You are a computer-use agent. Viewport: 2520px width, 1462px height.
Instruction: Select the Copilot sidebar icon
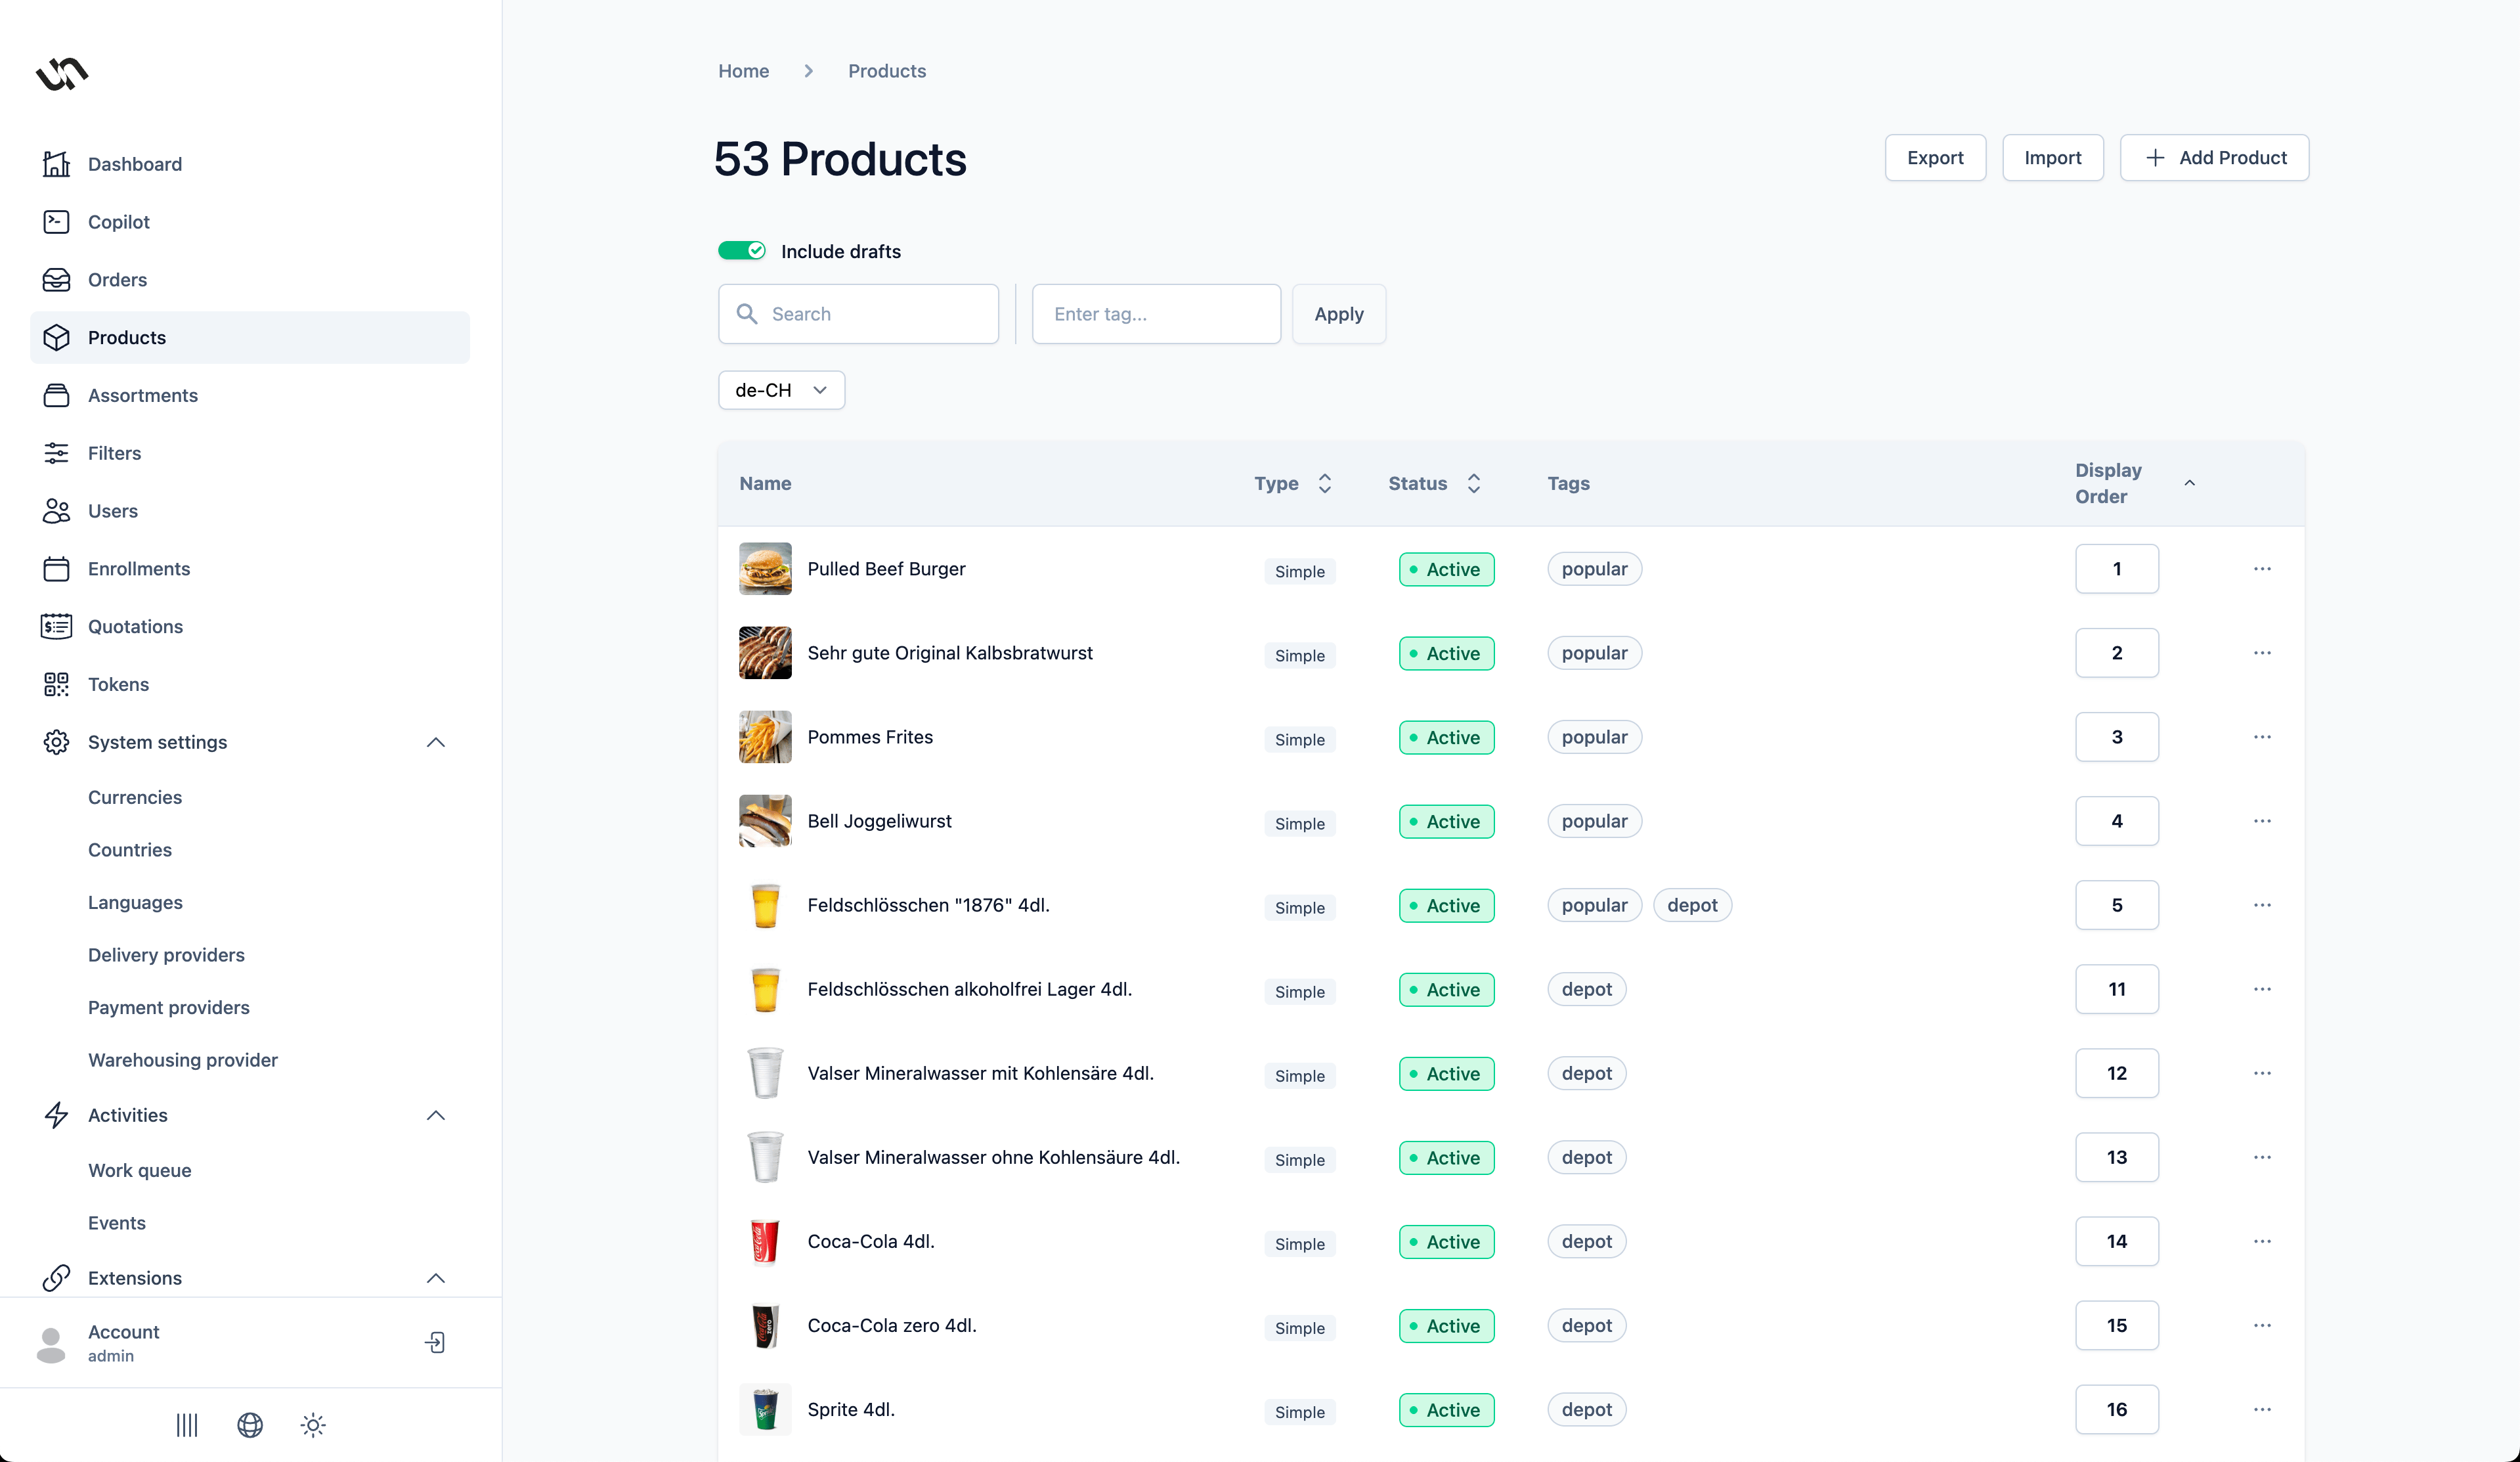point(118,222)
